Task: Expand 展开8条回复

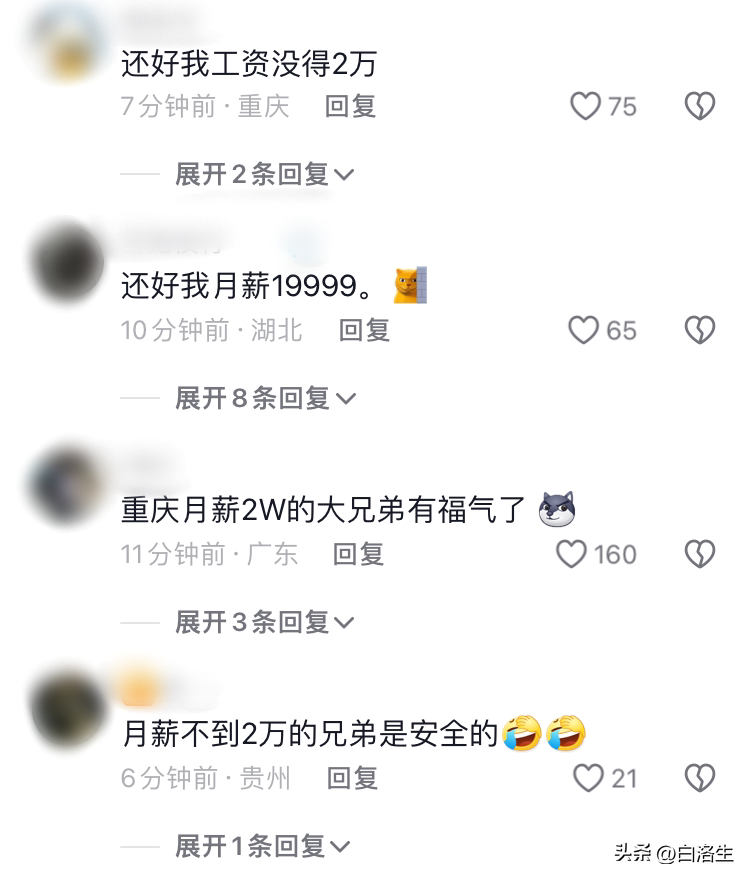Action: [265, 399]
